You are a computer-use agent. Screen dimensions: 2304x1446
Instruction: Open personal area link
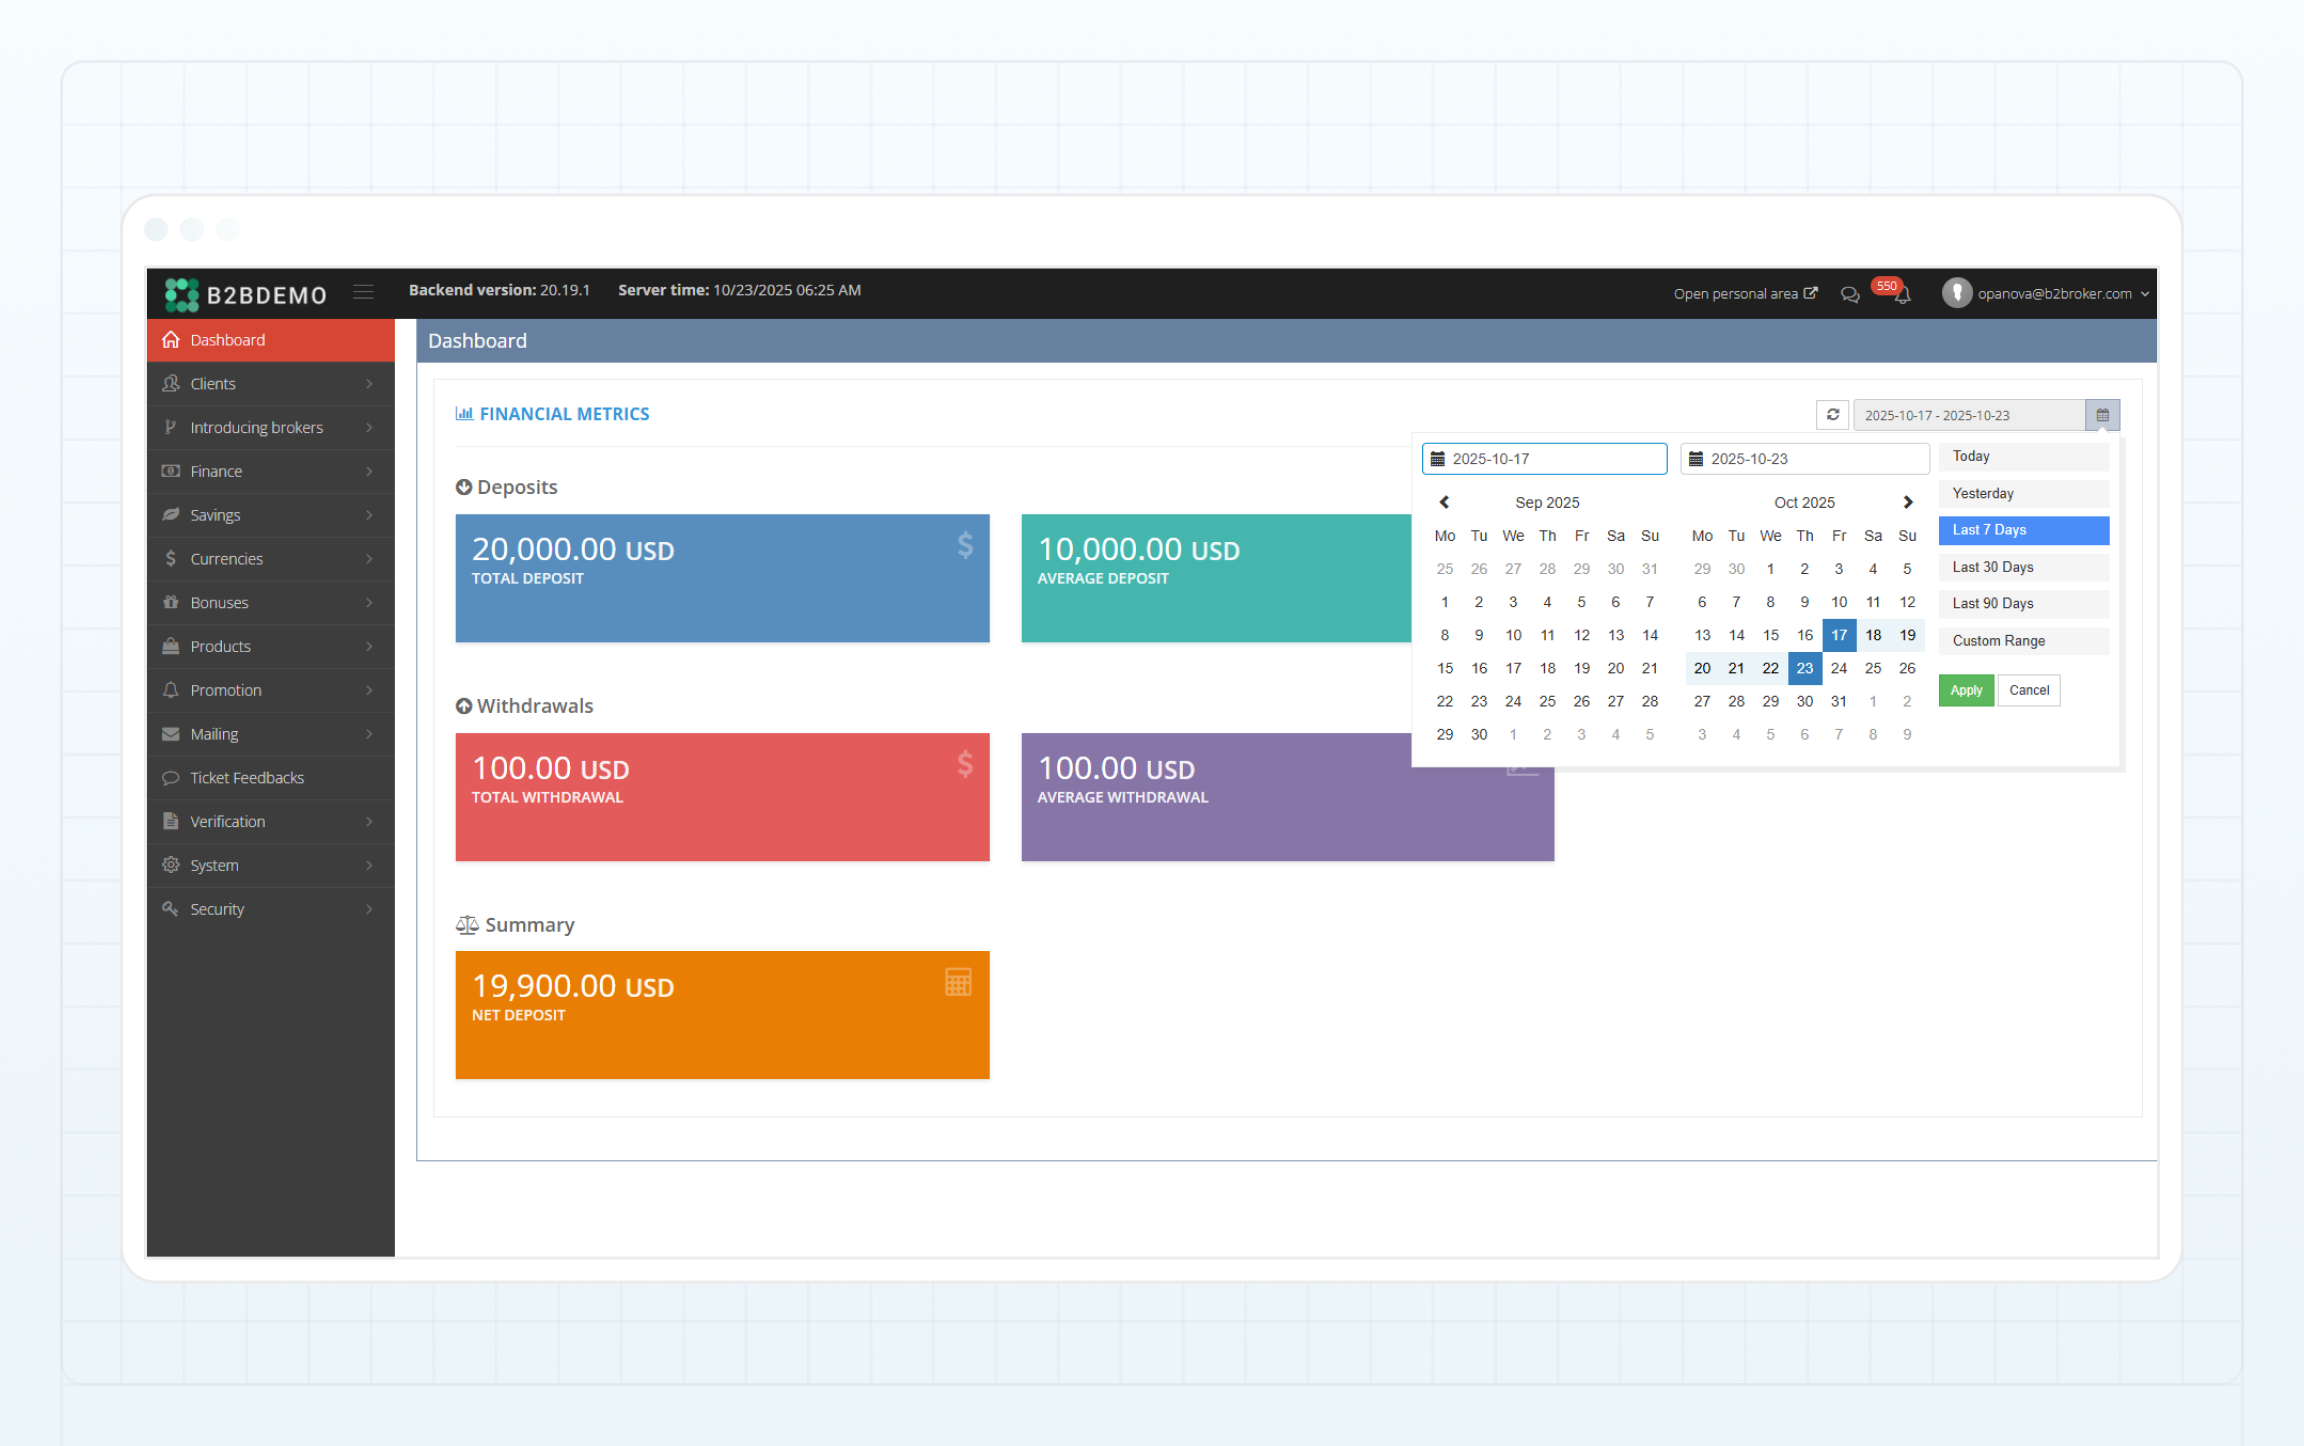tap(1744, 294)
